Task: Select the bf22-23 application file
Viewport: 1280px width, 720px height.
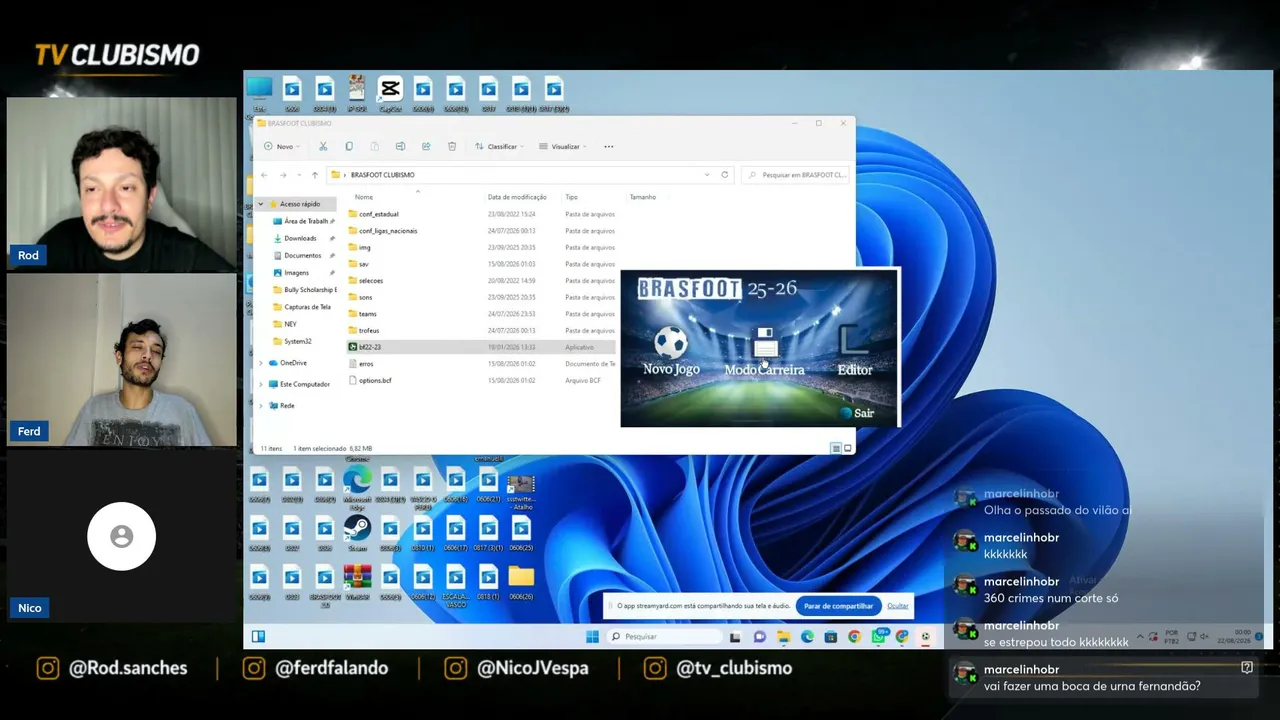Action: [x=480, y=347]
